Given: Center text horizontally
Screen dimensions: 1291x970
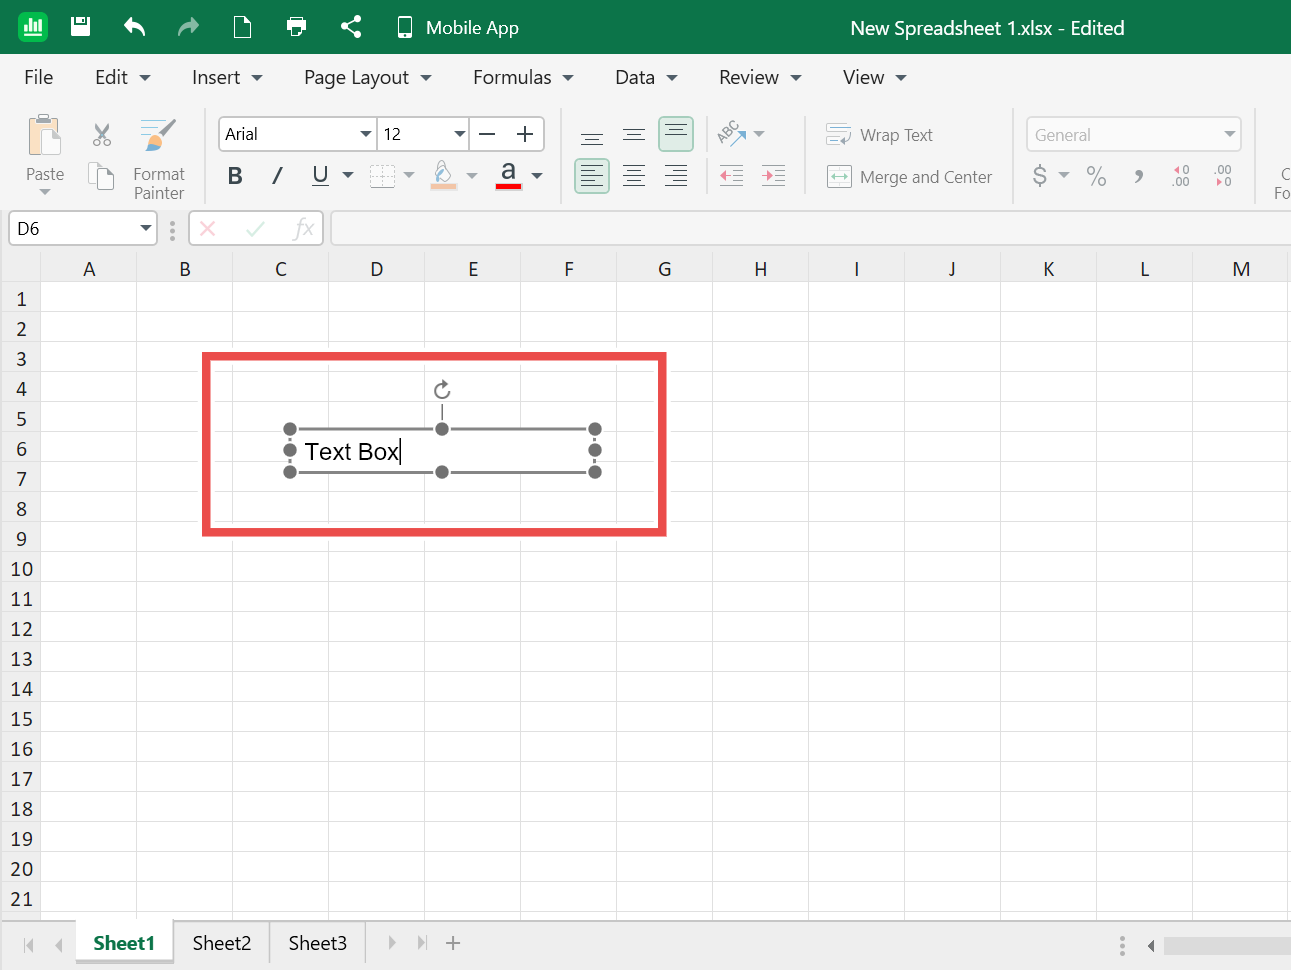Looking at the screenshot, I should click(x=634, y=176).
